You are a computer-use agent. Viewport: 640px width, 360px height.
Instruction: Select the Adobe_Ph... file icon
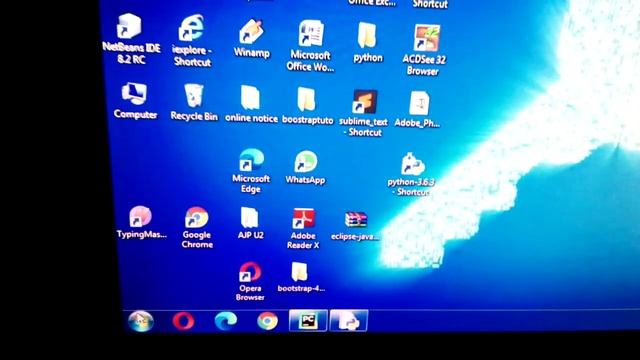(419, 103)
